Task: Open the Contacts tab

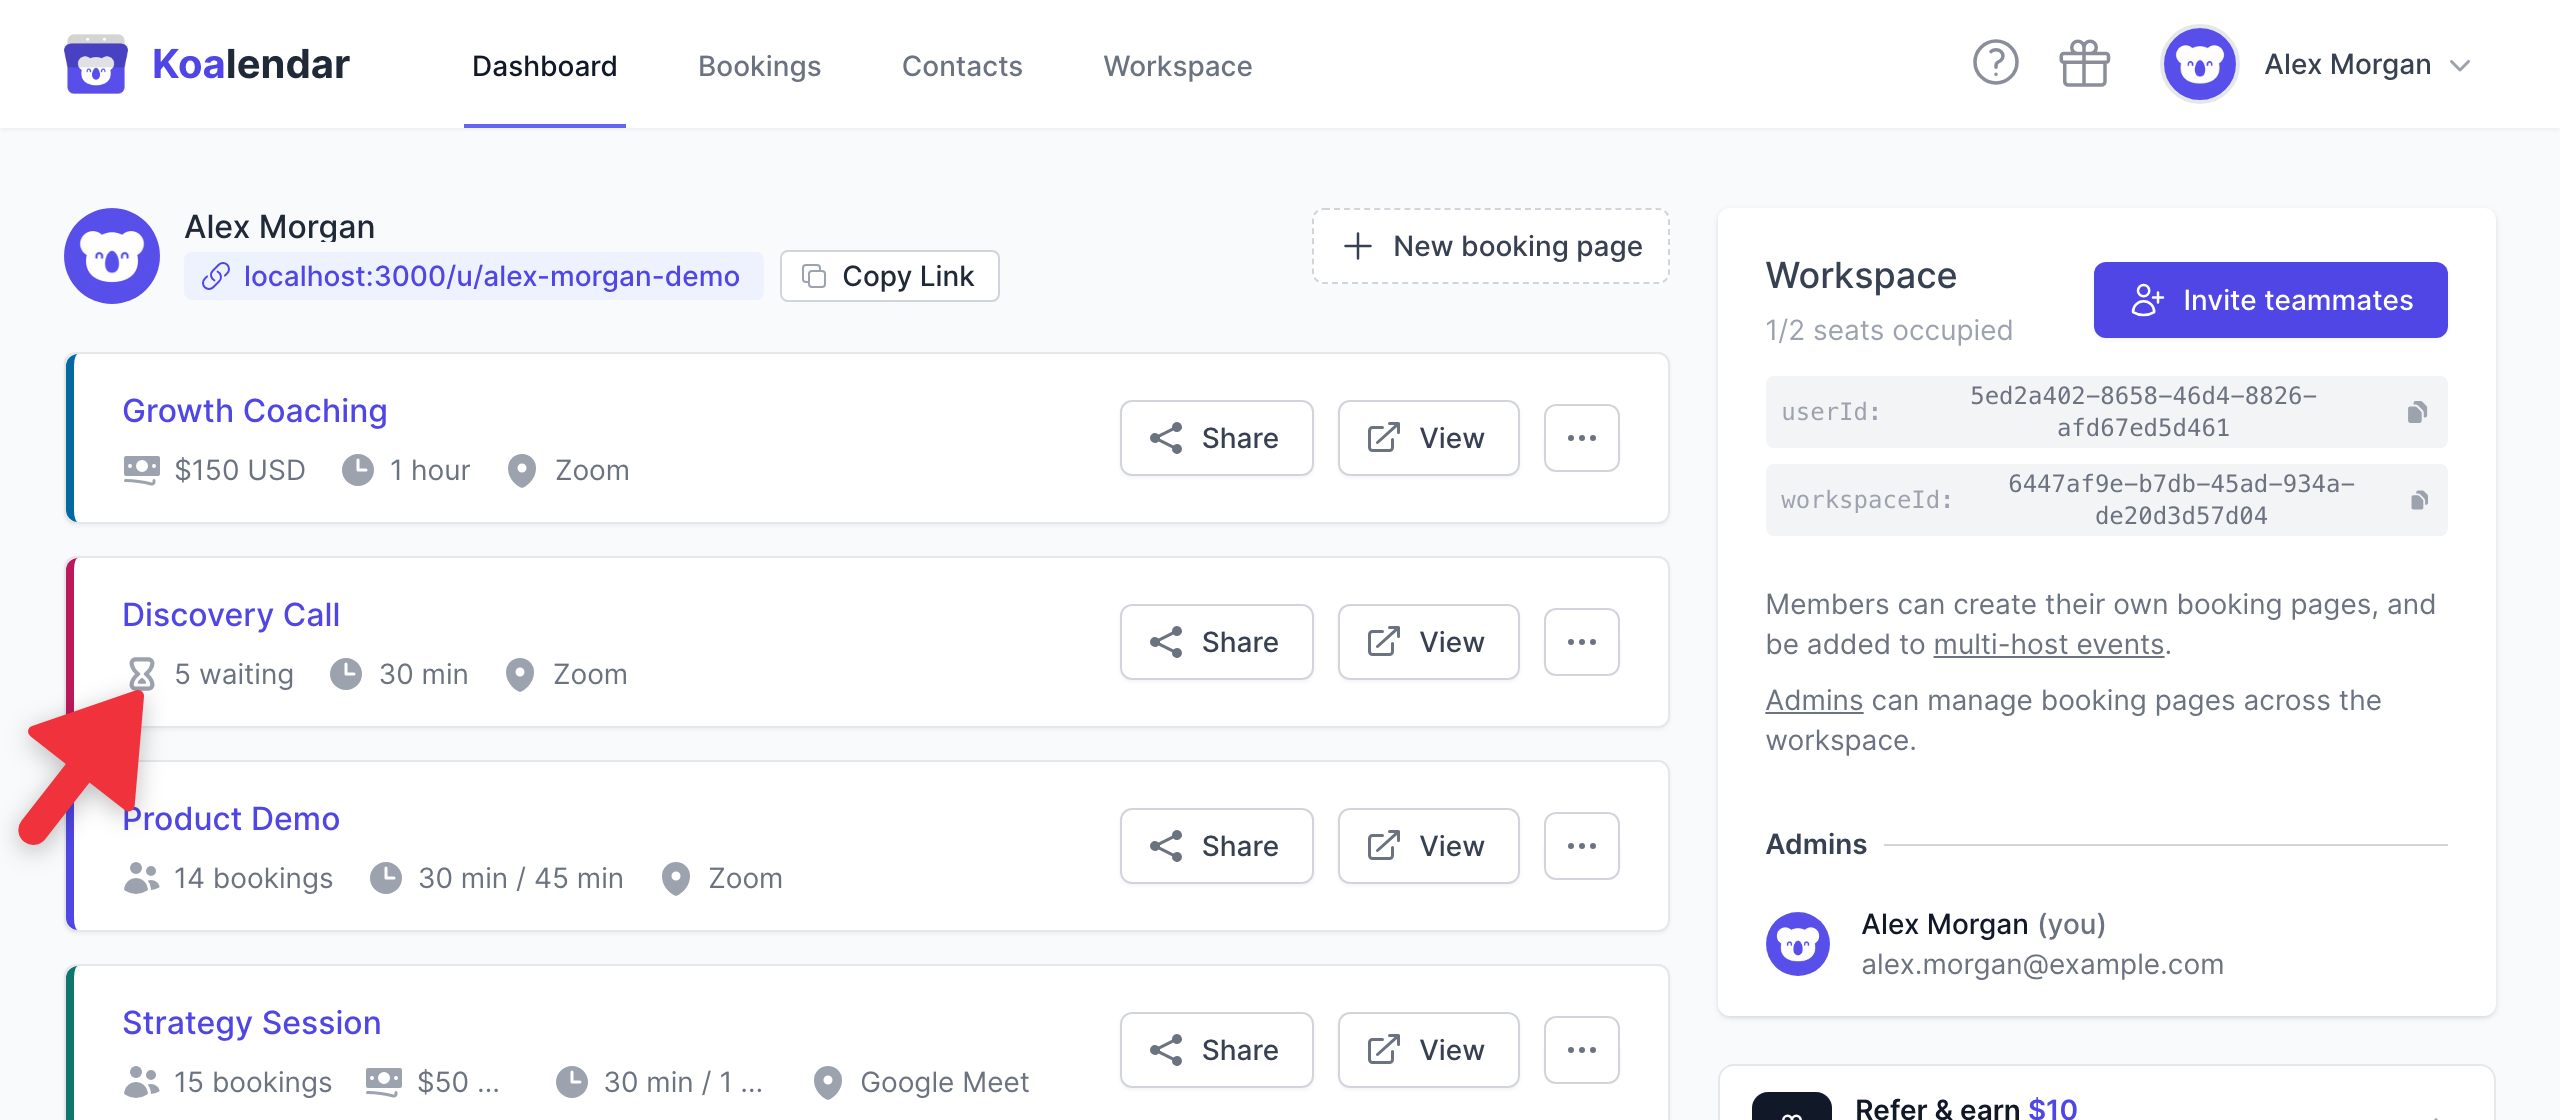Action: coord(962,66)
